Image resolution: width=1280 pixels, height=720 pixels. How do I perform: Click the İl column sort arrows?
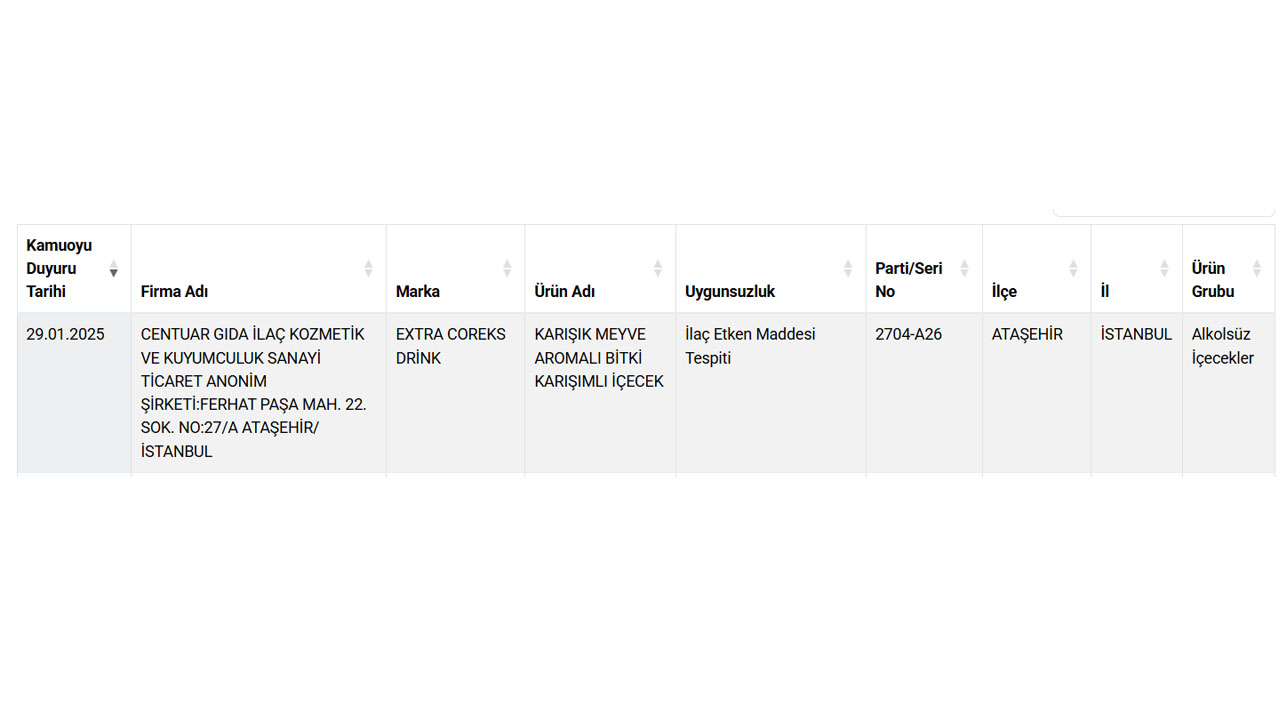[1164, 268]
